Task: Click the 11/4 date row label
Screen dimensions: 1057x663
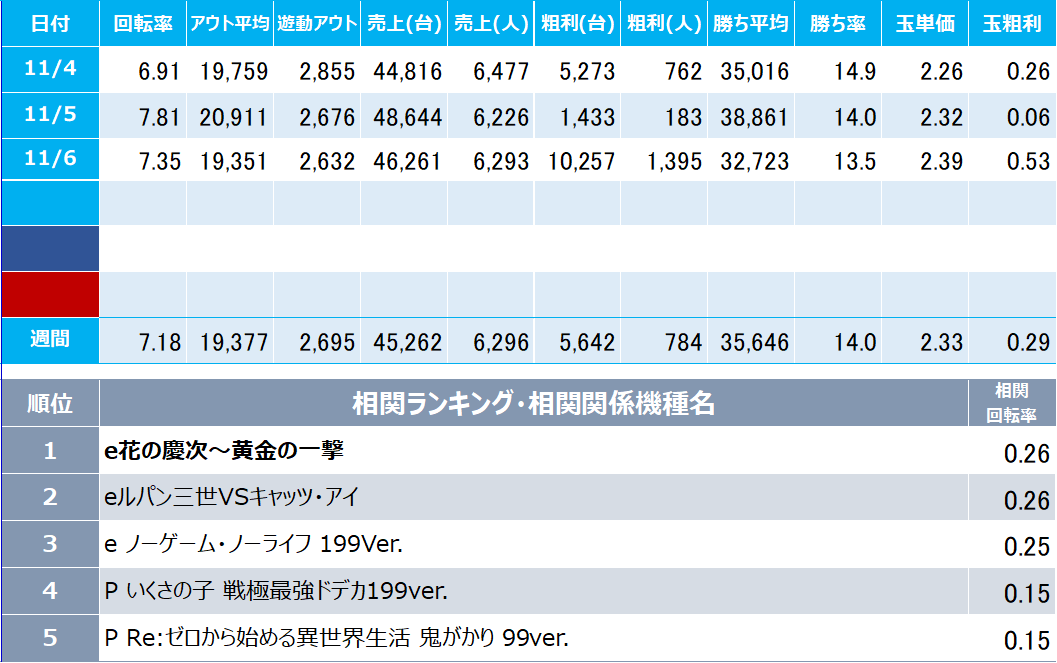Action: [x=49, y=70]
